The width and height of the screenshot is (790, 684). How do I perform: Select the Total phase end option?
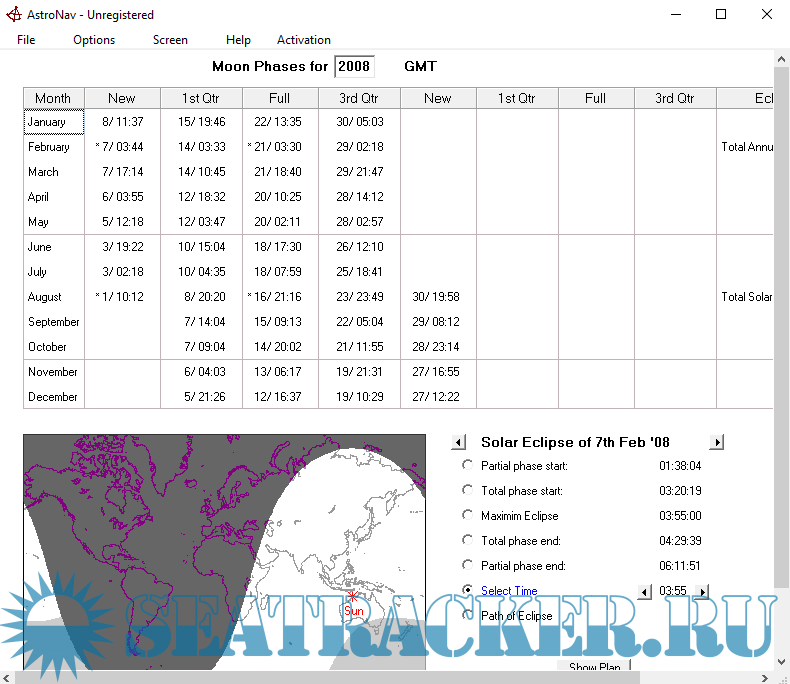coord(468,540)
